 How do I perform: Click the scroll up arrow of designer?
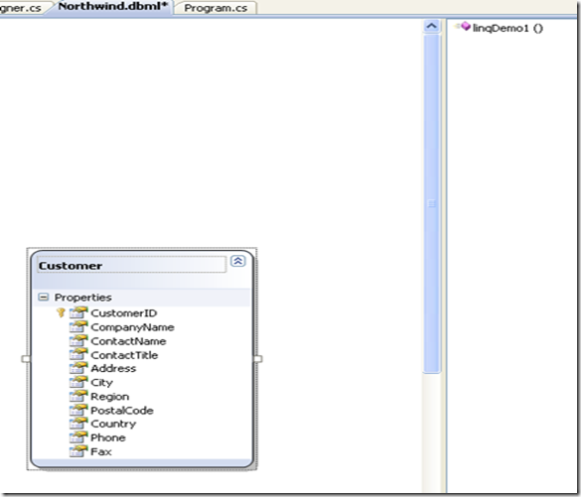tap(431, 26)
